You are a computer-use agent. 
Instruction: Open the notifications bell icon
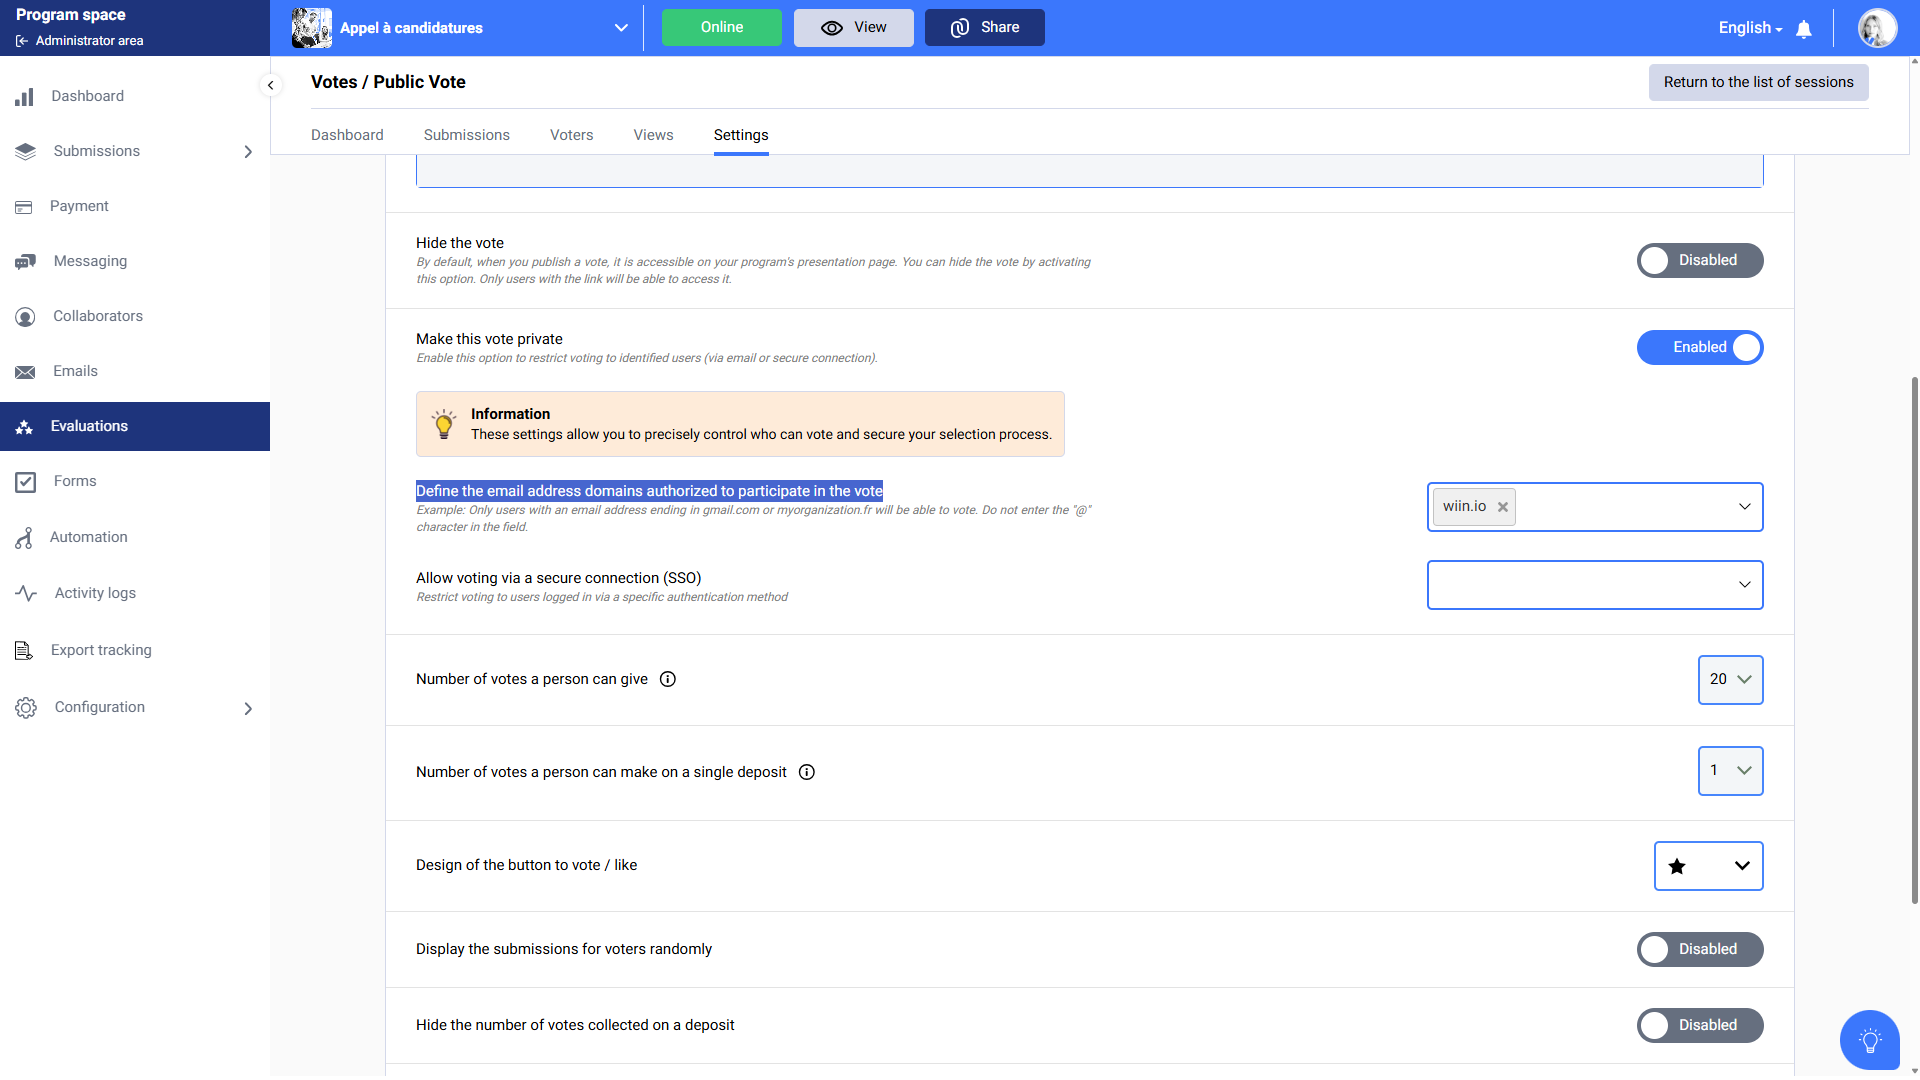pos(1803,29)
